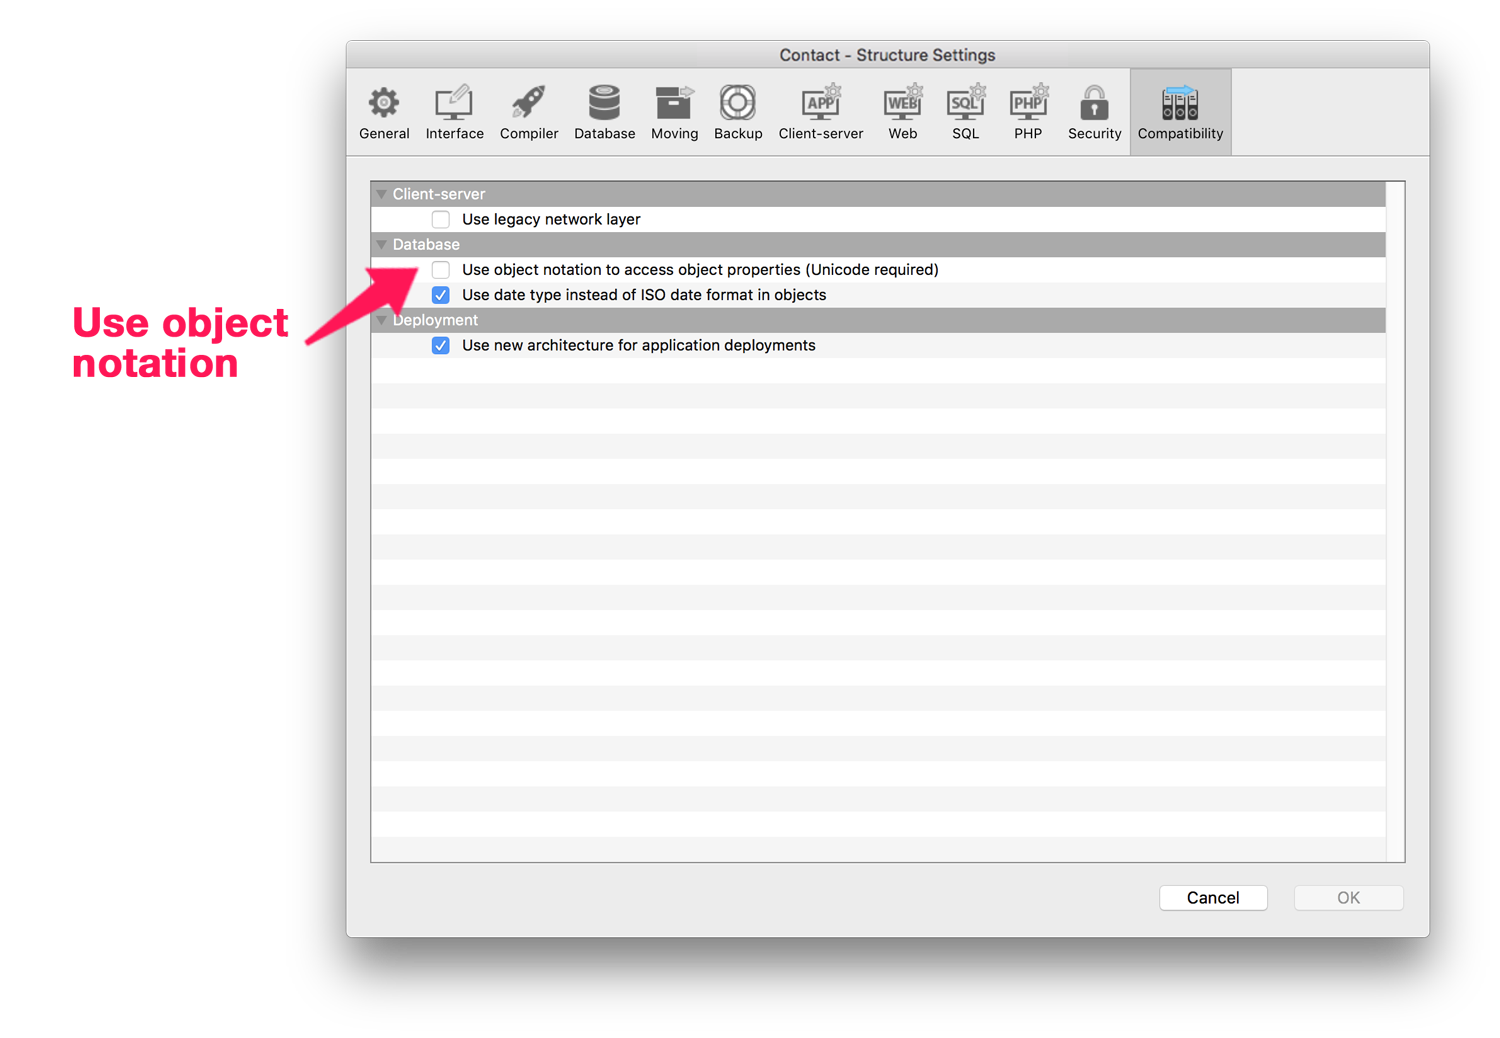This screenshot has height=1038, width=1500.
Task: Click 'Use new architecture for application deployments' text
Action: pos(639,345)
